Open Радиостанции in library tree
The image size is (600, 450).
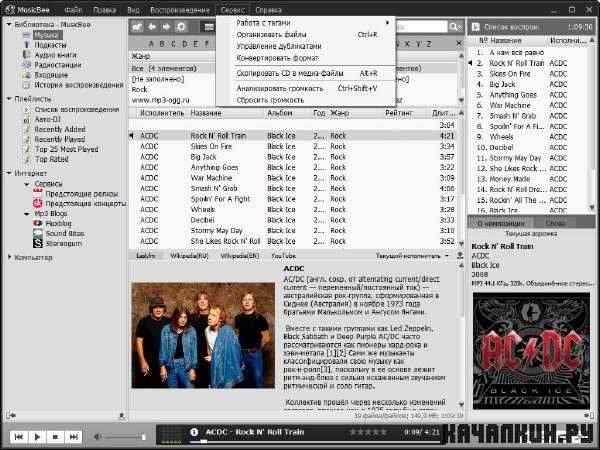(58, 65)
